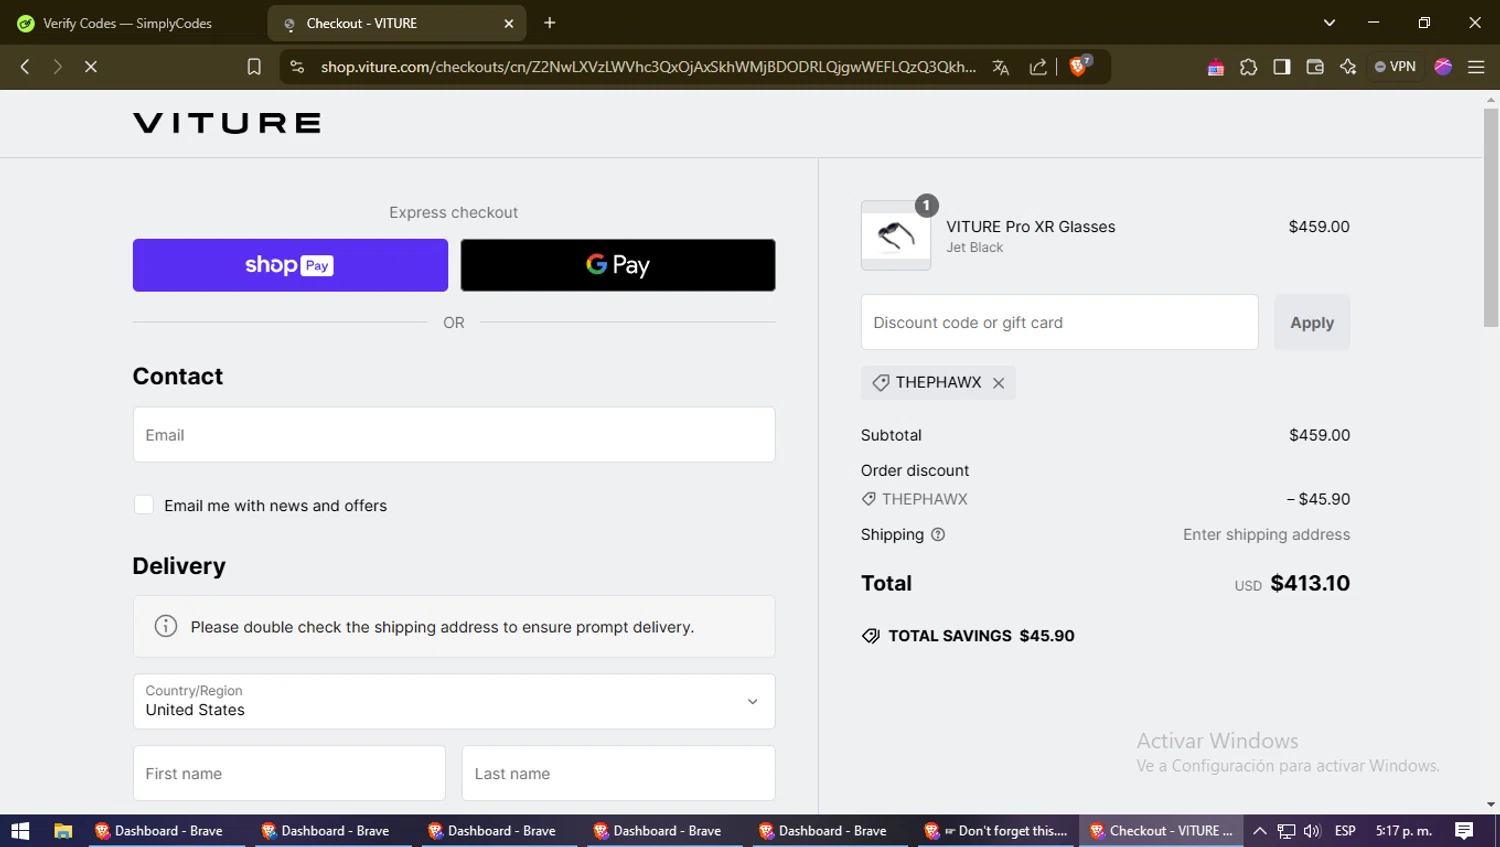This screenshot has width=1500, height=847.
Task: Click the share page icon
Action: 1038,67
